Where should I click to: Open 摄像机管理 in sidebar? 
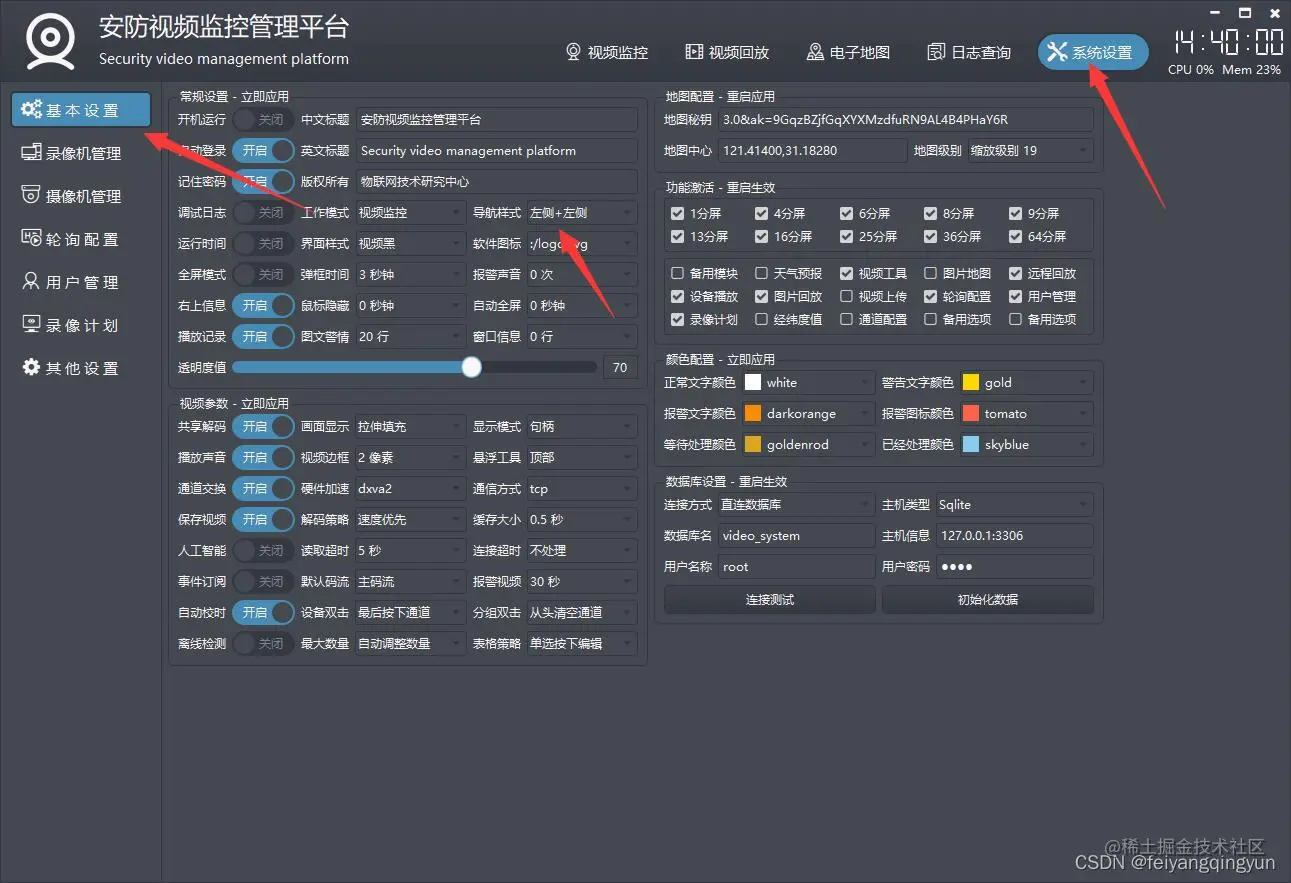pyautogui.click(x=81, y=196)
